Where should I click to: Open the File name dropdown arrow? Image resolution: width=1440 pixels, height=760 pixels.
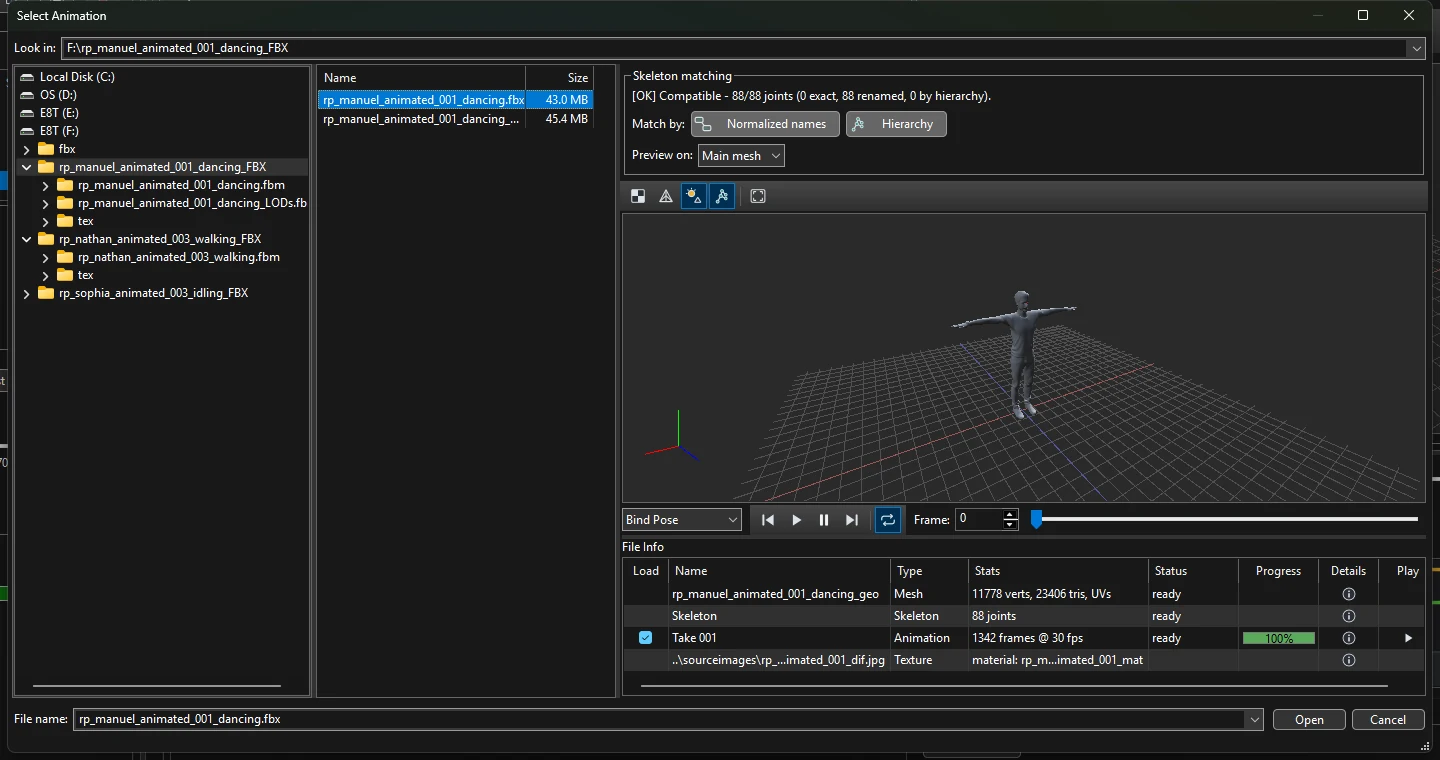(1254, 719)
